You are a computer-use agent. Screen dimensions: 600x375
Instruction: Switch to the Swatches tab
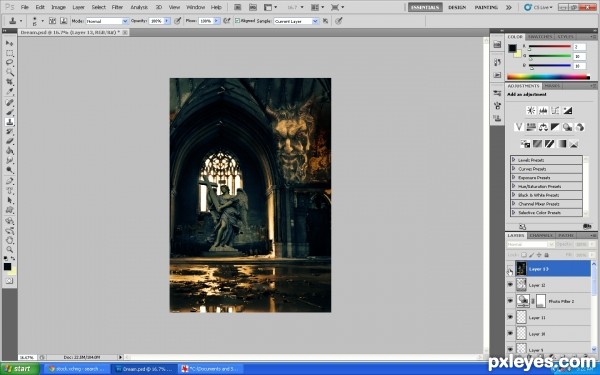click(540, 37)
